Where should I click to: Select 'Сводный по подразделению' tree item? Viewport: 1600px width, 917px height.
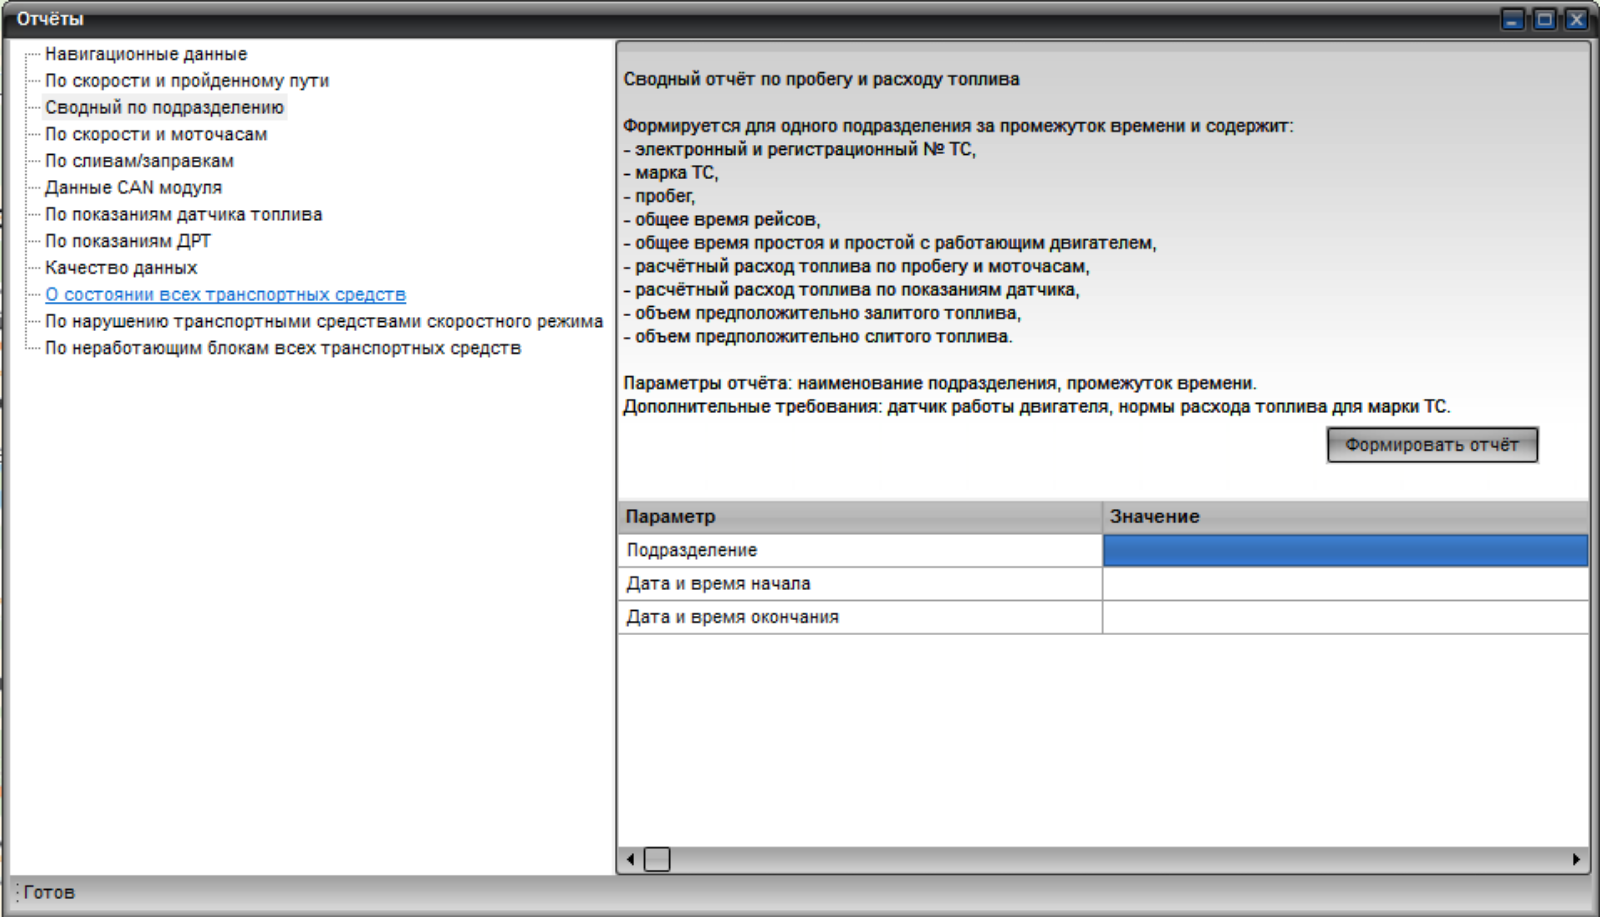click(x=164, y=108)
